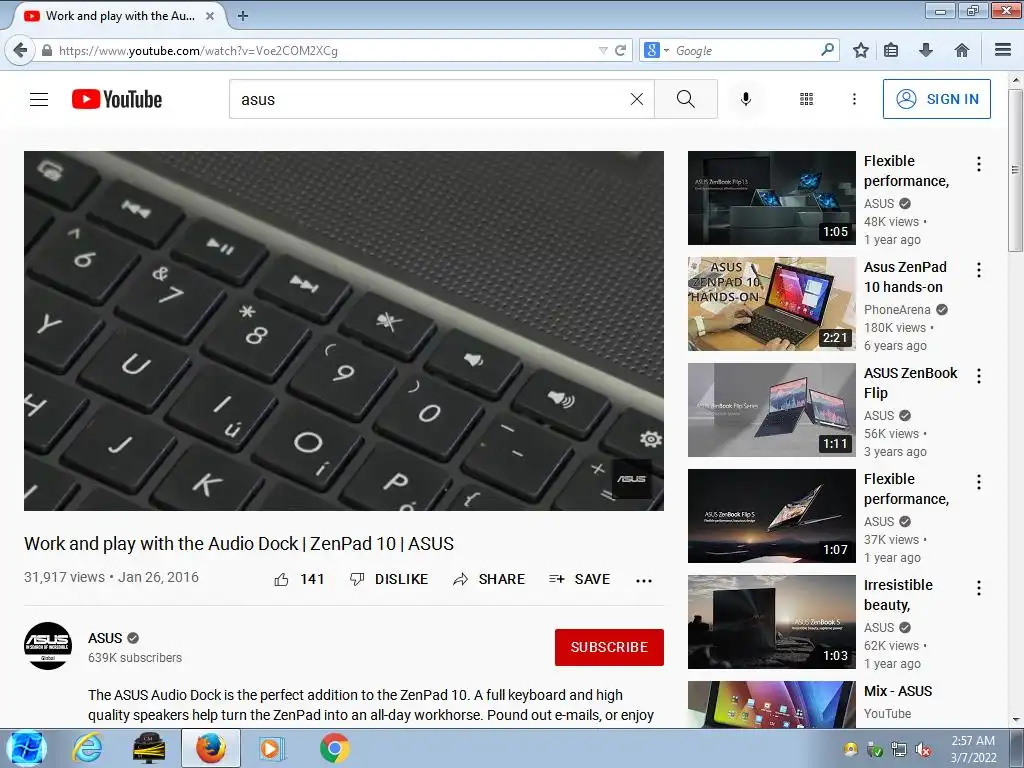Open URL history dropdown arrow
Viewport: 1024px width, 768px height.
(x=603, y=50)
